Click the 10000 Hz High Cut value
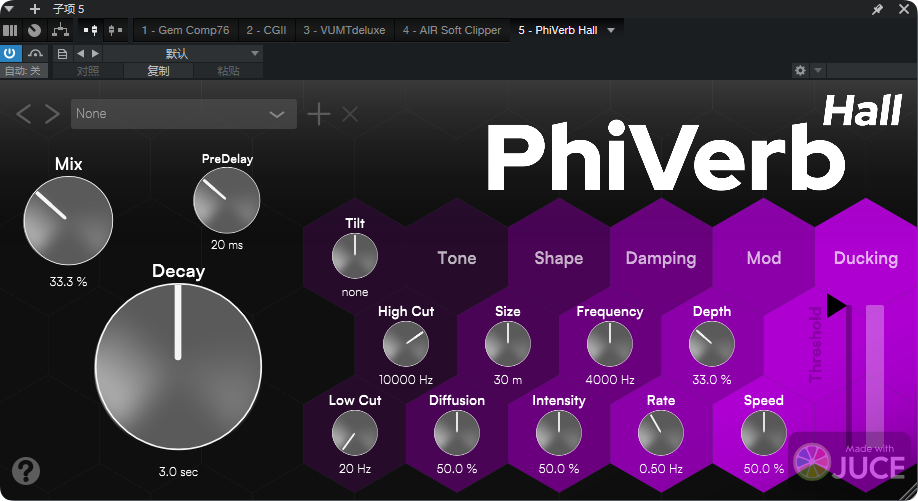The height and width of the screenshot is (501, 918). point(406,380)
